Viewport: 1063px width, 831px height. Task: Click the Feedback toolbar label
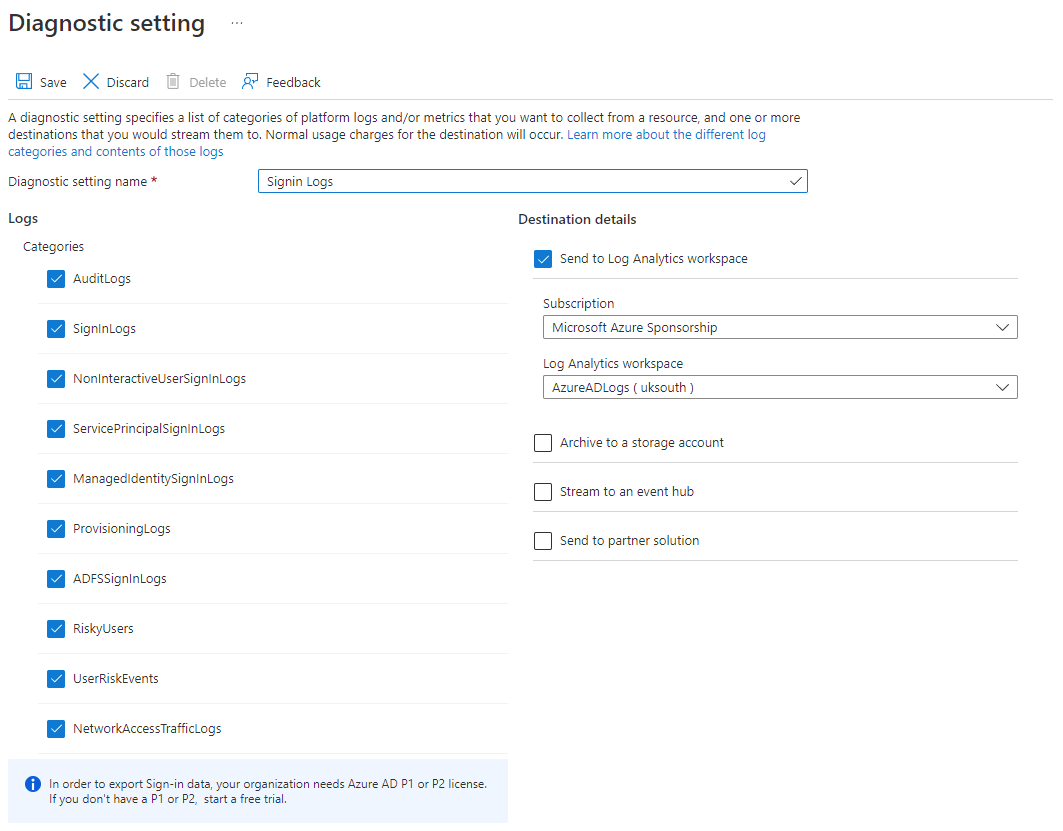[x=293, y=83]
